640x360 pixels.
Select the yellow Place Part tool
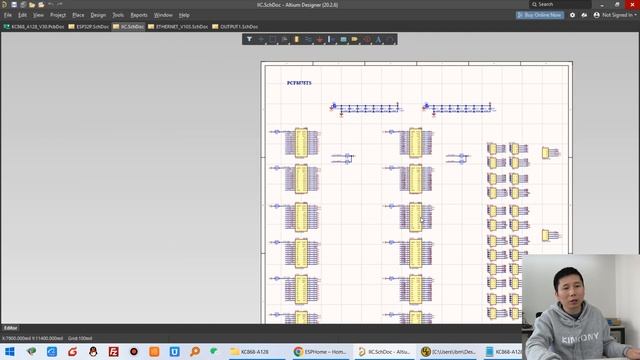click(297, 40)
